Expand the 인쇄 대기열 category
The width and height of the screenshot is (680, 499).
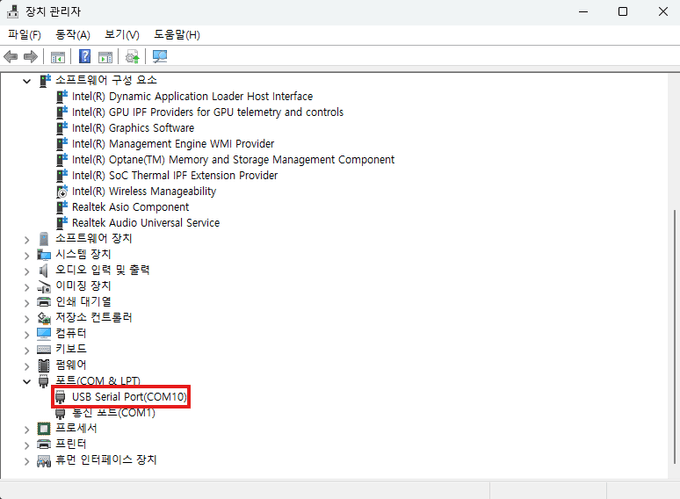(x=27, y=303)
